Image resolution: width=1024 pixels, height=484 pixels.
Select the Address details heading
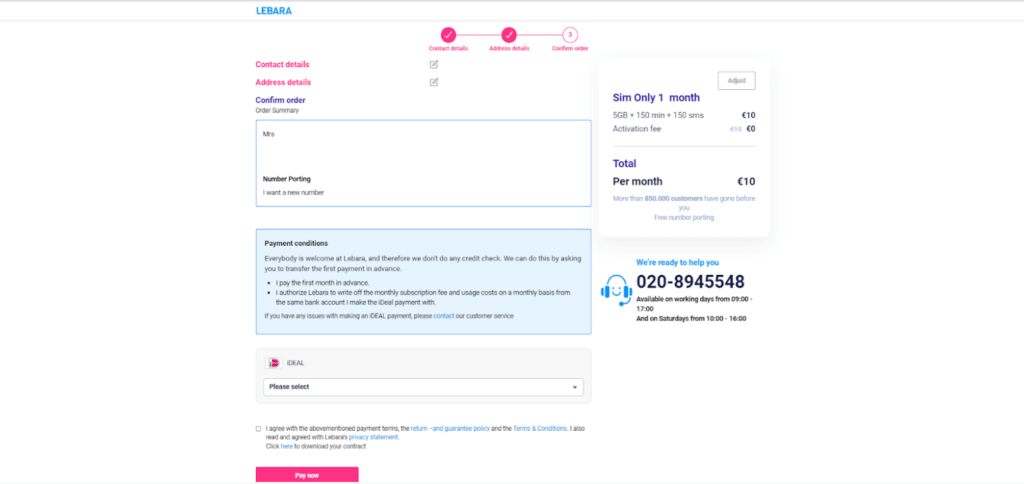[283, 82]
